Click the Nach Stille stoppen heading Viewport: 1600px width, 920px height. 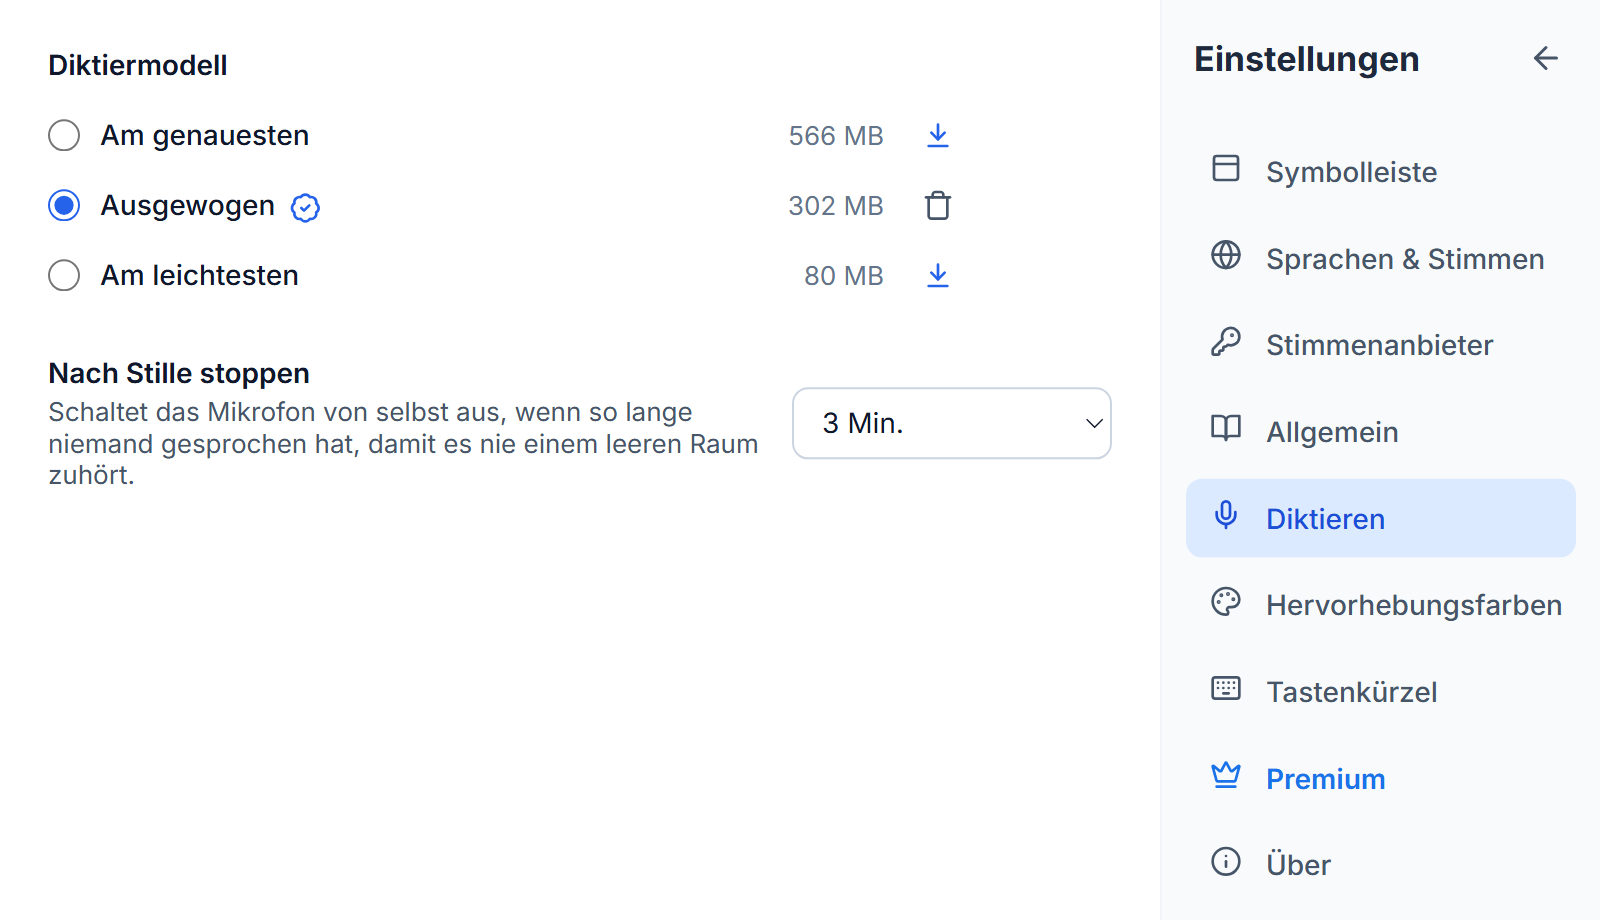(x=179, y=373)
